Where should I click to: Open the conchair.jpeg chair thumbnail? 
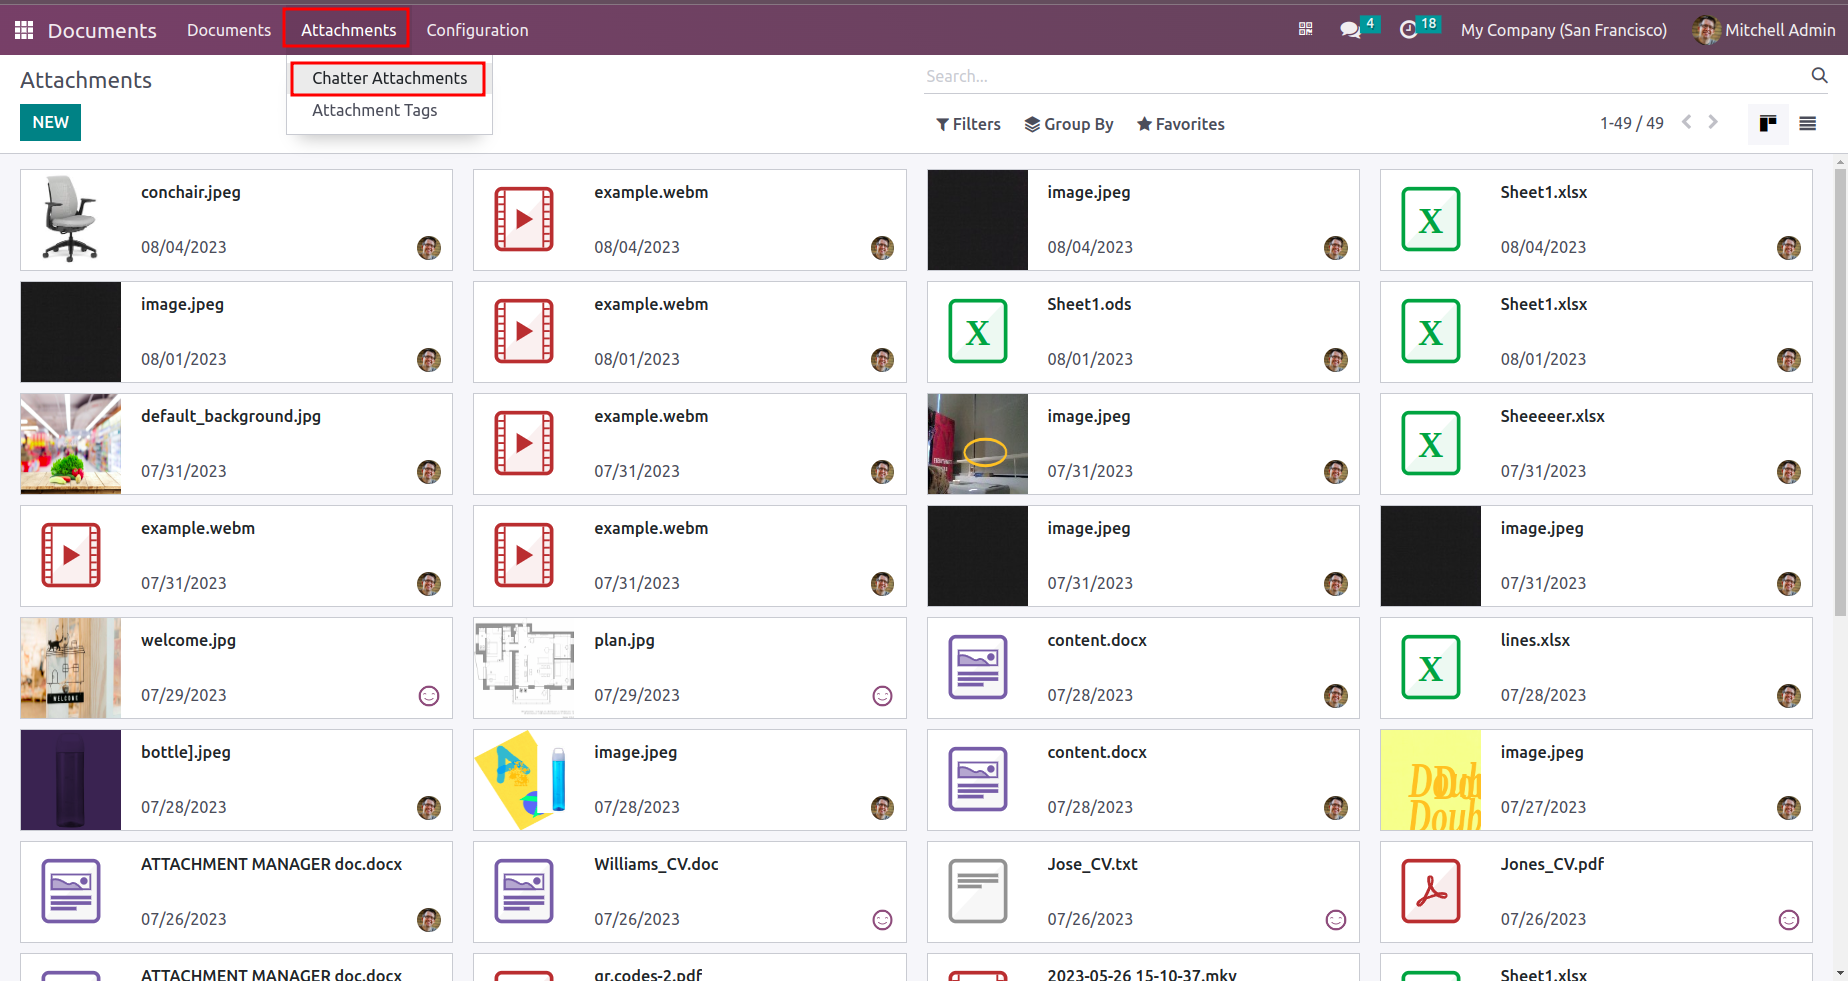pos(71,220)
